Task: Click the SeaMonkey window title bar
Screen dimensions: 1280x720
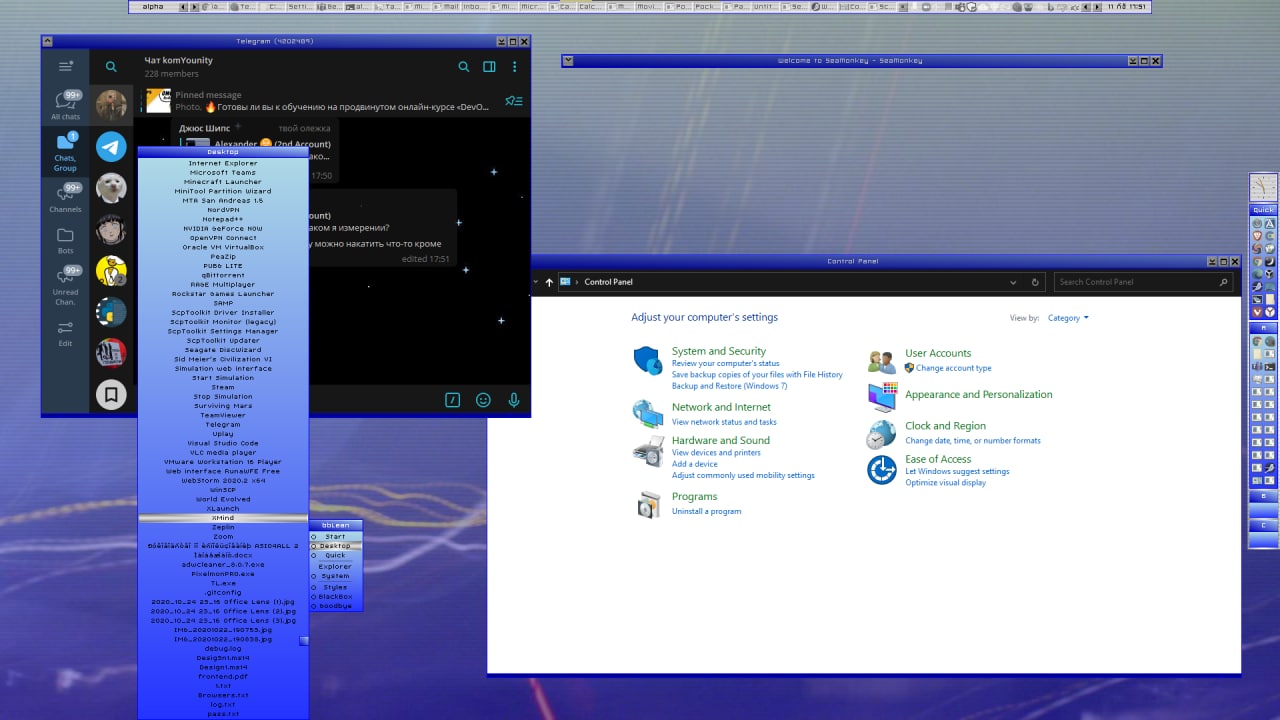Action: (x=849, y=61)
